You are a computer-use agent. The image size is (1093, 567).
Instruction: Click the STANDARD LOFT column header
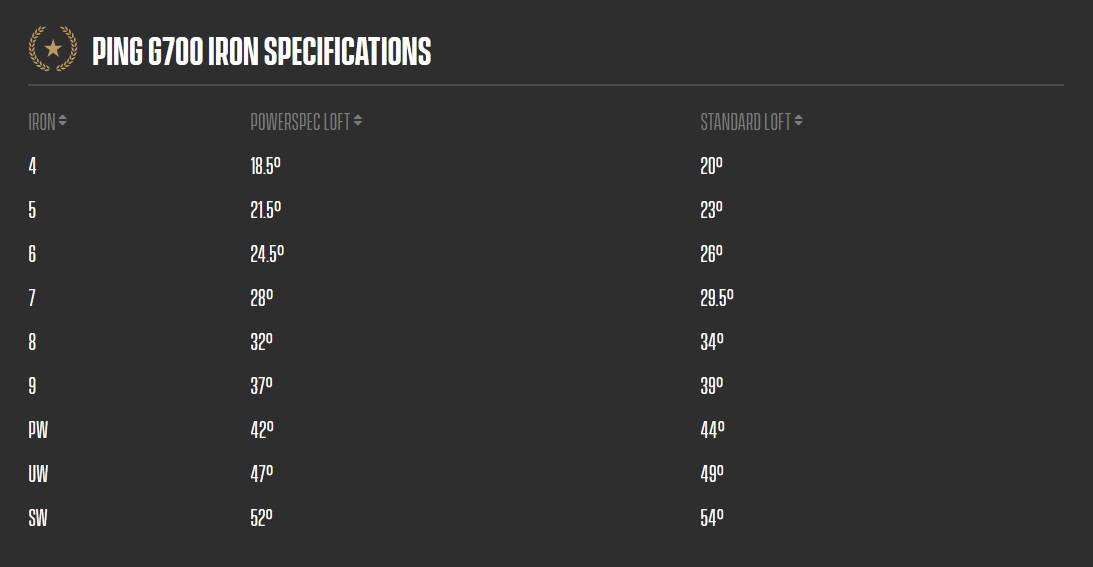[x=745, y=122]
